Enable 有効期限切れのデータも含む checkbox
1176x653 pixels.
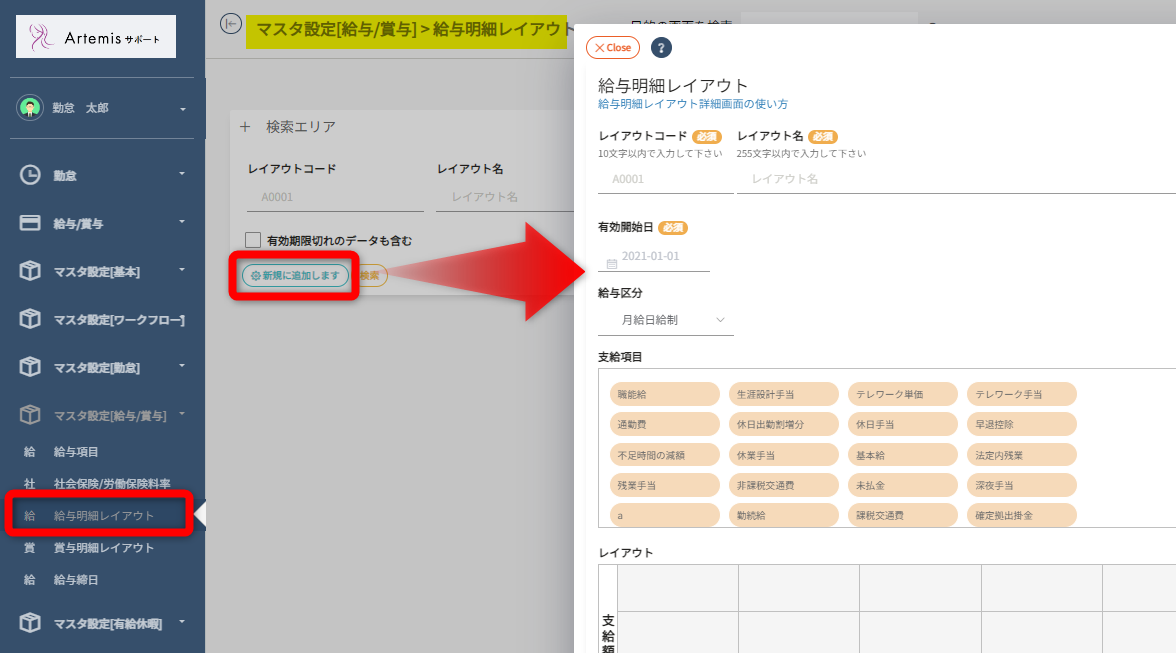click(x=254, y=240)
